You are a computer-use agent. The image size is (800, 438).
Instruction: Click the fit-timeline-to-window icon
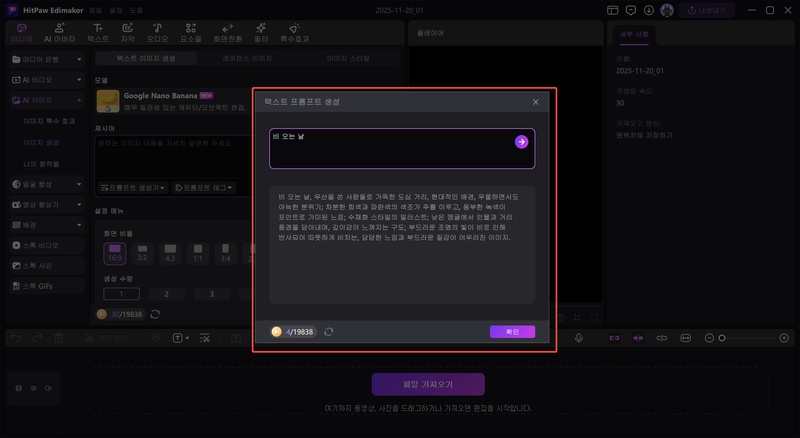686,338
